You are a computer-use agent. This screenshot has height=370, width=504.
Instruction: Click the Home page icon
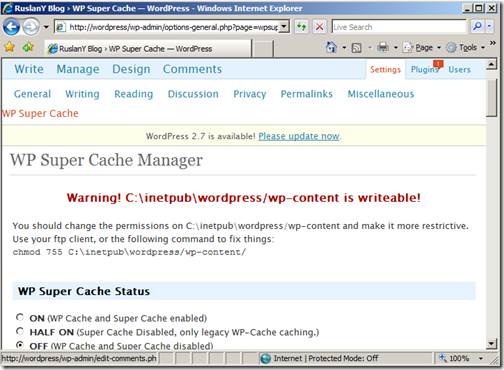pos(331,48)
